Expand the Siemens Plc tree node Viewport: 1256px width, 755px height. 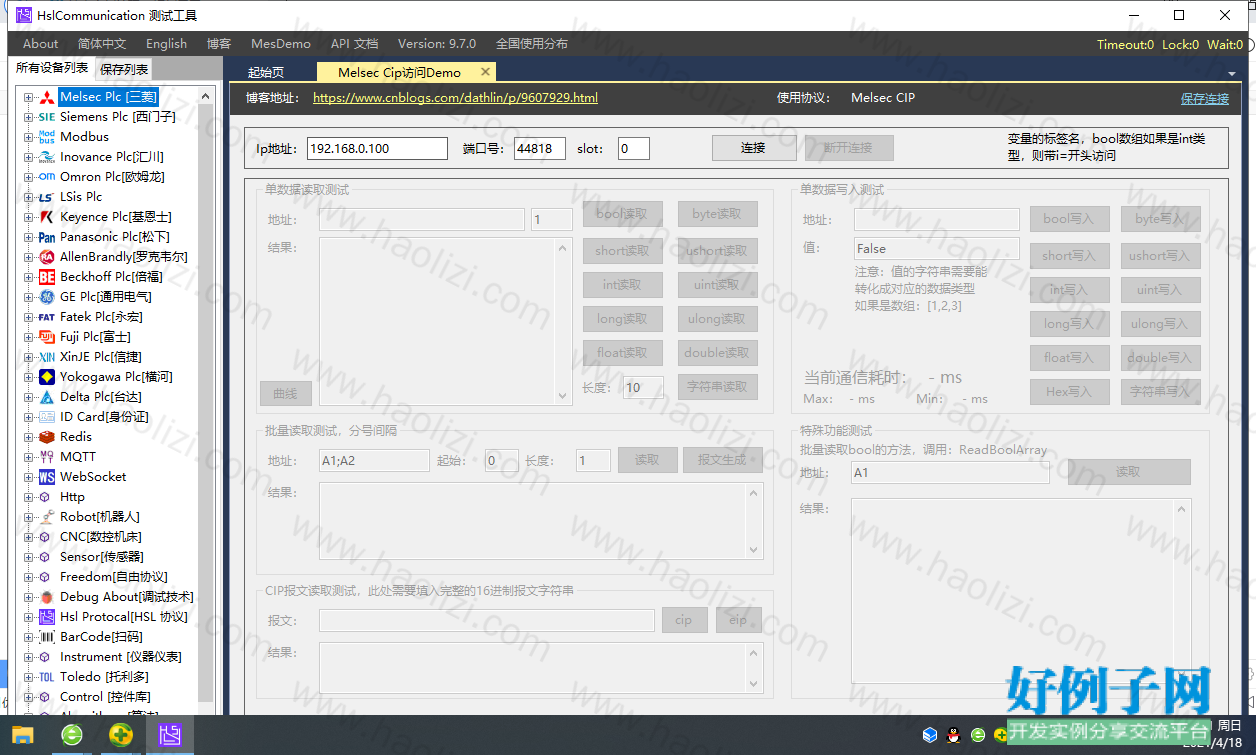point(28,117)
